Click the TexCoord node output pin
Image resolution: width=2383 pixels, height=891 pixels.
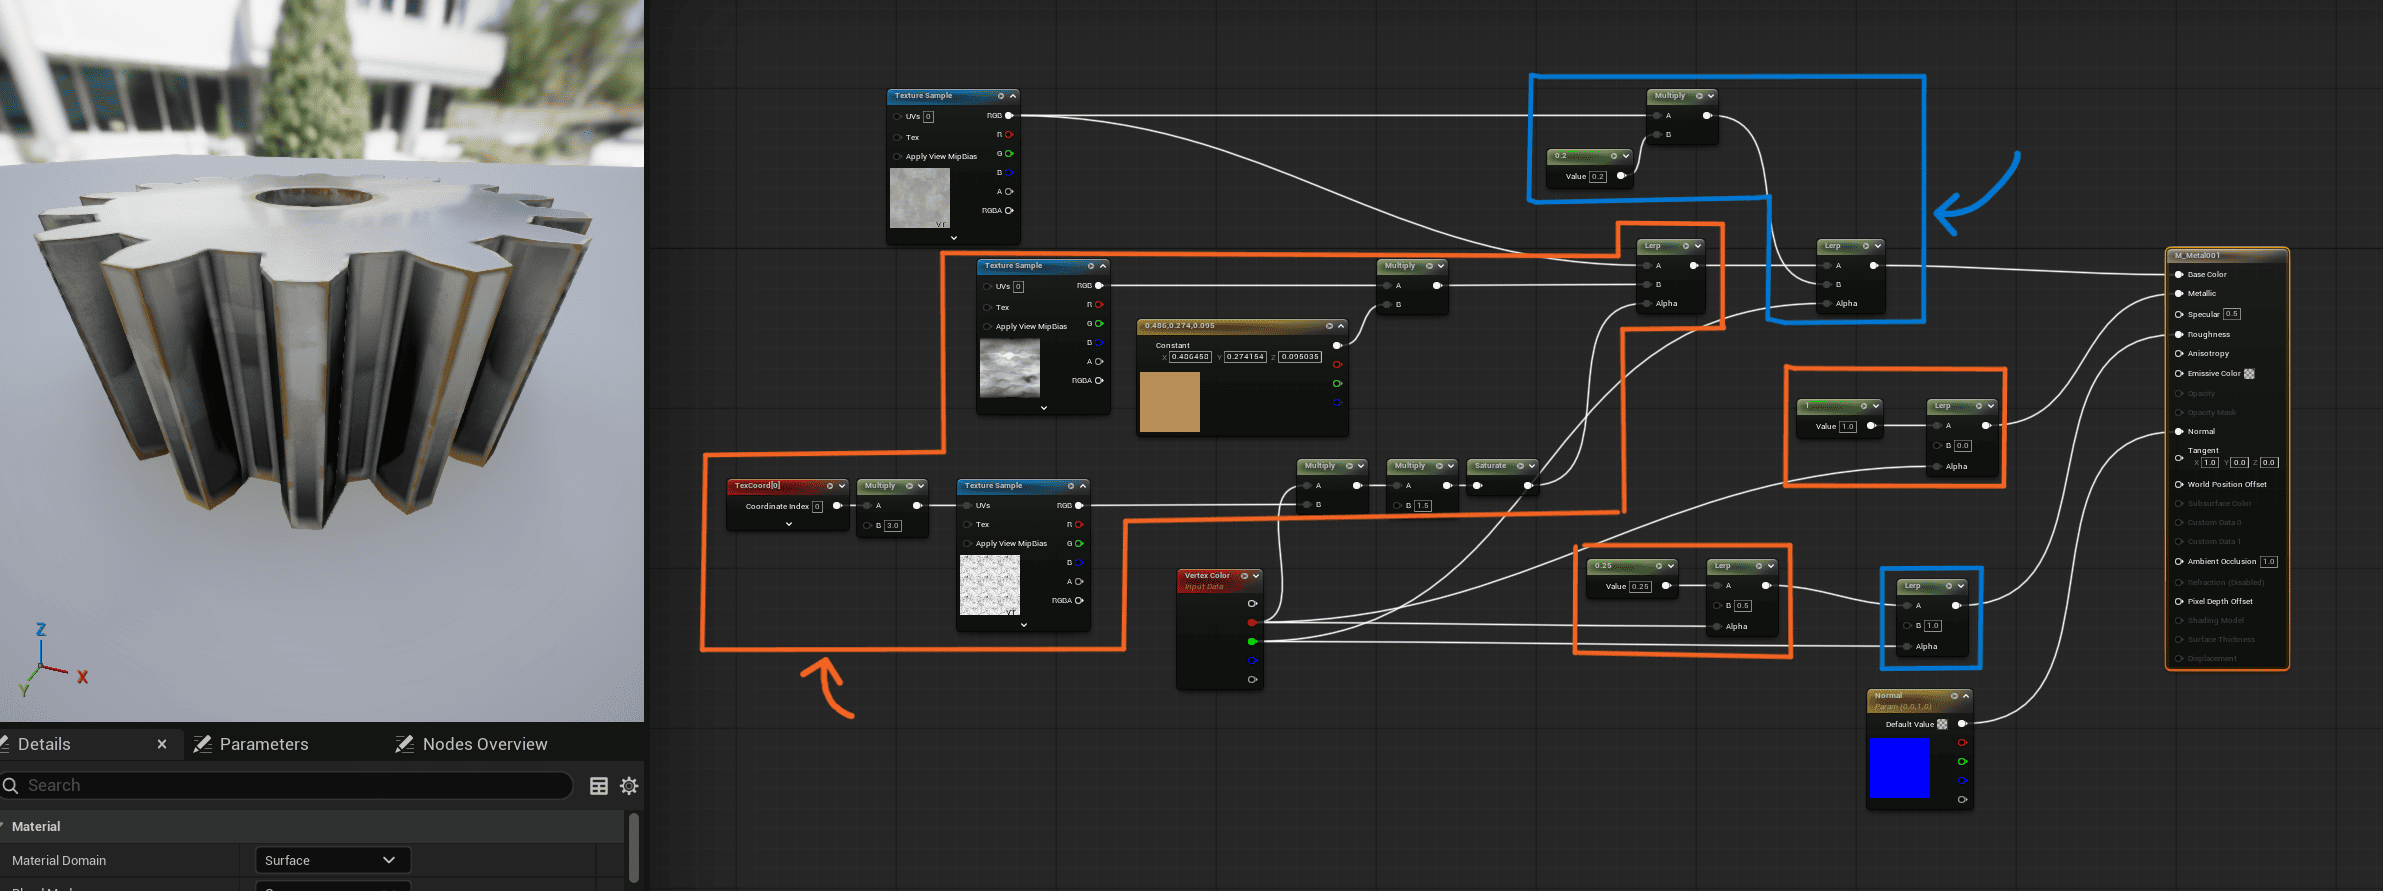click(838, 506)
